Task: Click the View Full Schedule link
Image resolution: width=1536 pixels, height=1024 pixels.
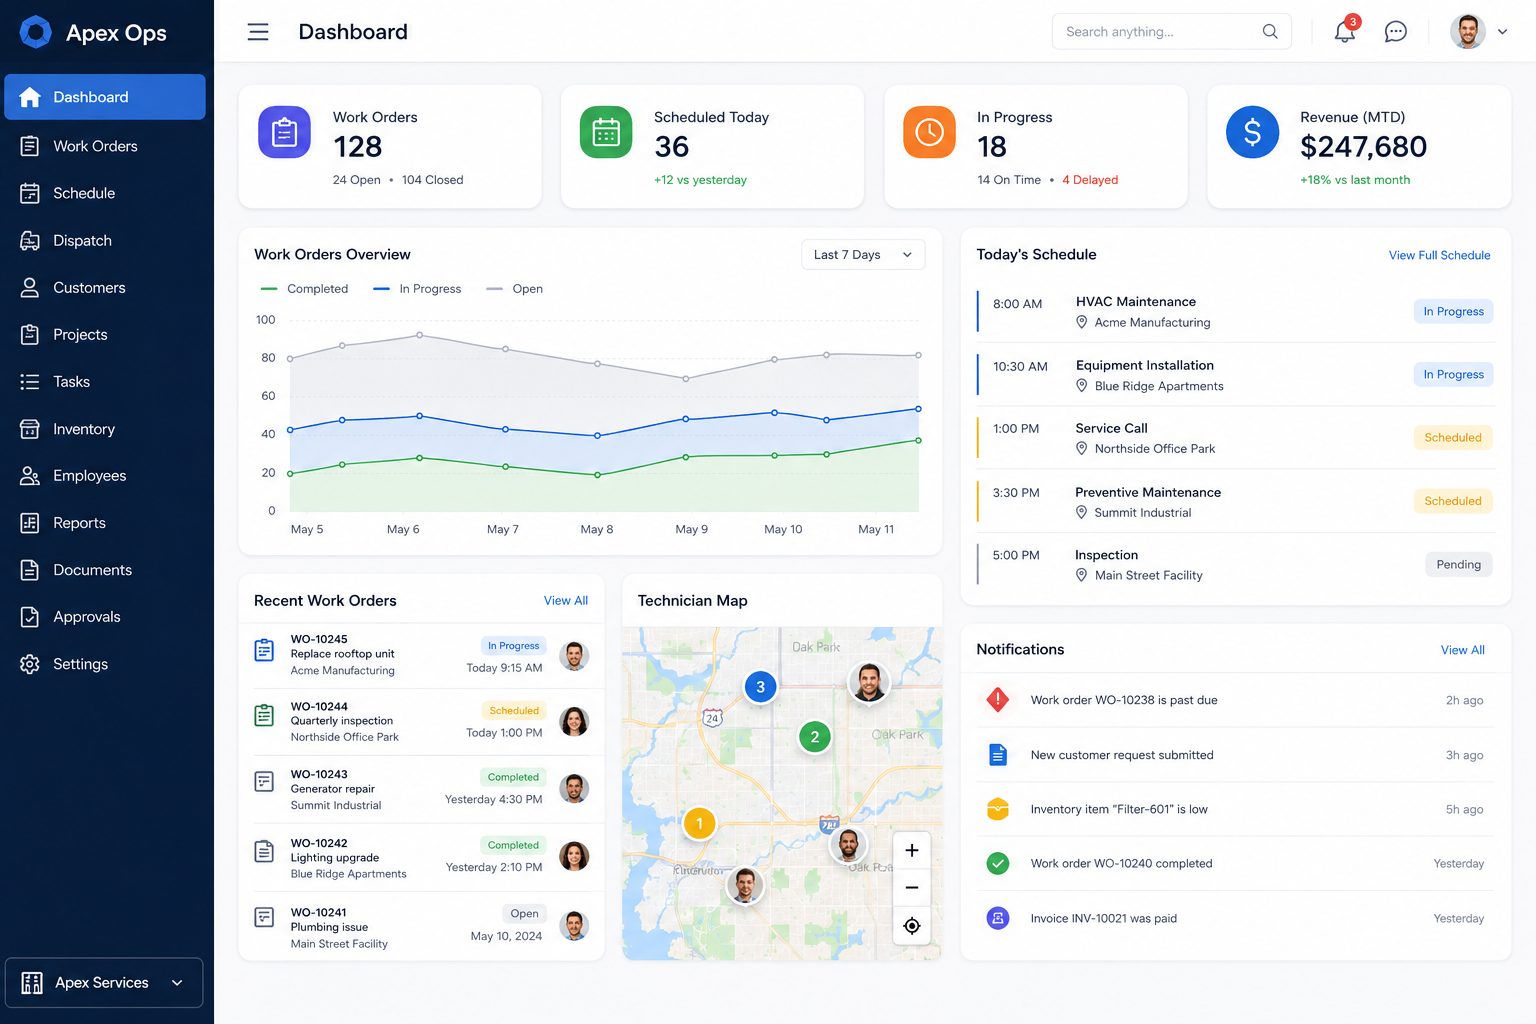Action: pyautogui.click(x=1439, y=256)
